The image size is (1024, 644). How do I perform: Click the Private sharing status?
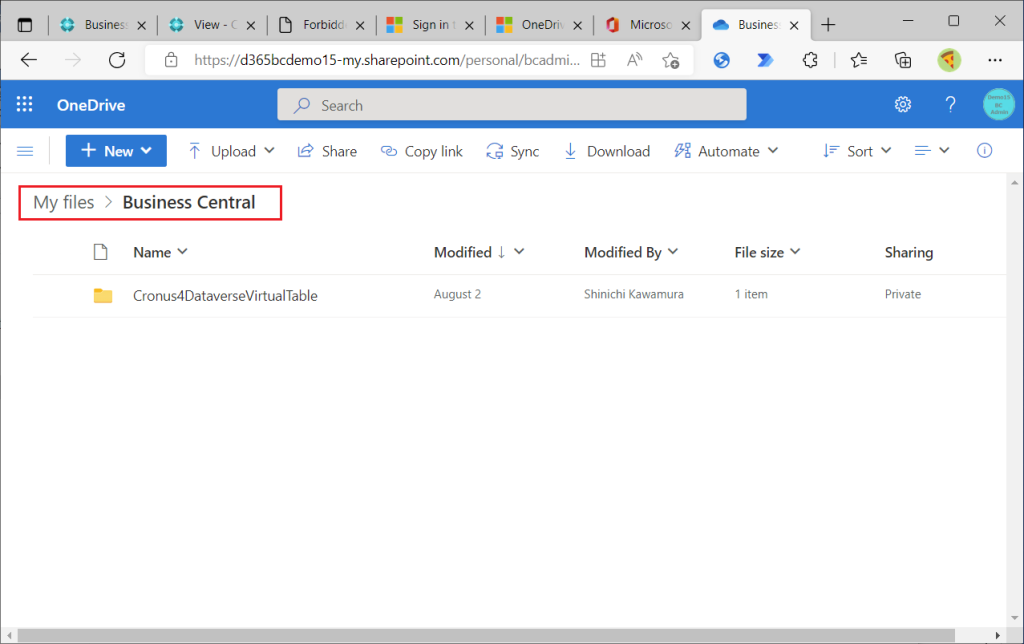coord(903,294)
